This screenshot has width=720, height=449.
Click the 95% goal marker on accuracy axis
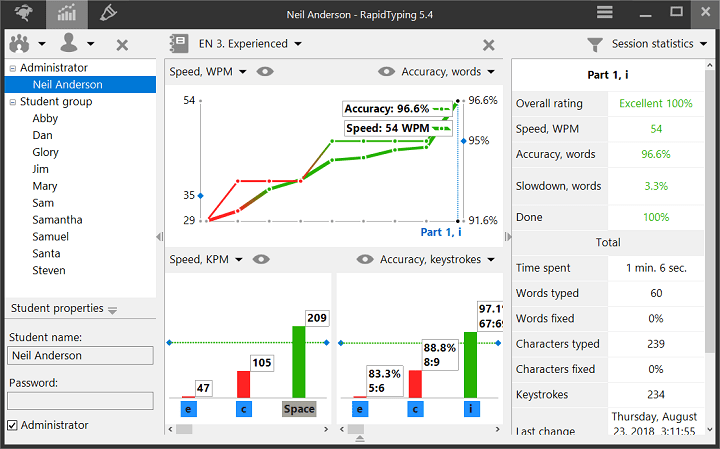coord(463,141)
